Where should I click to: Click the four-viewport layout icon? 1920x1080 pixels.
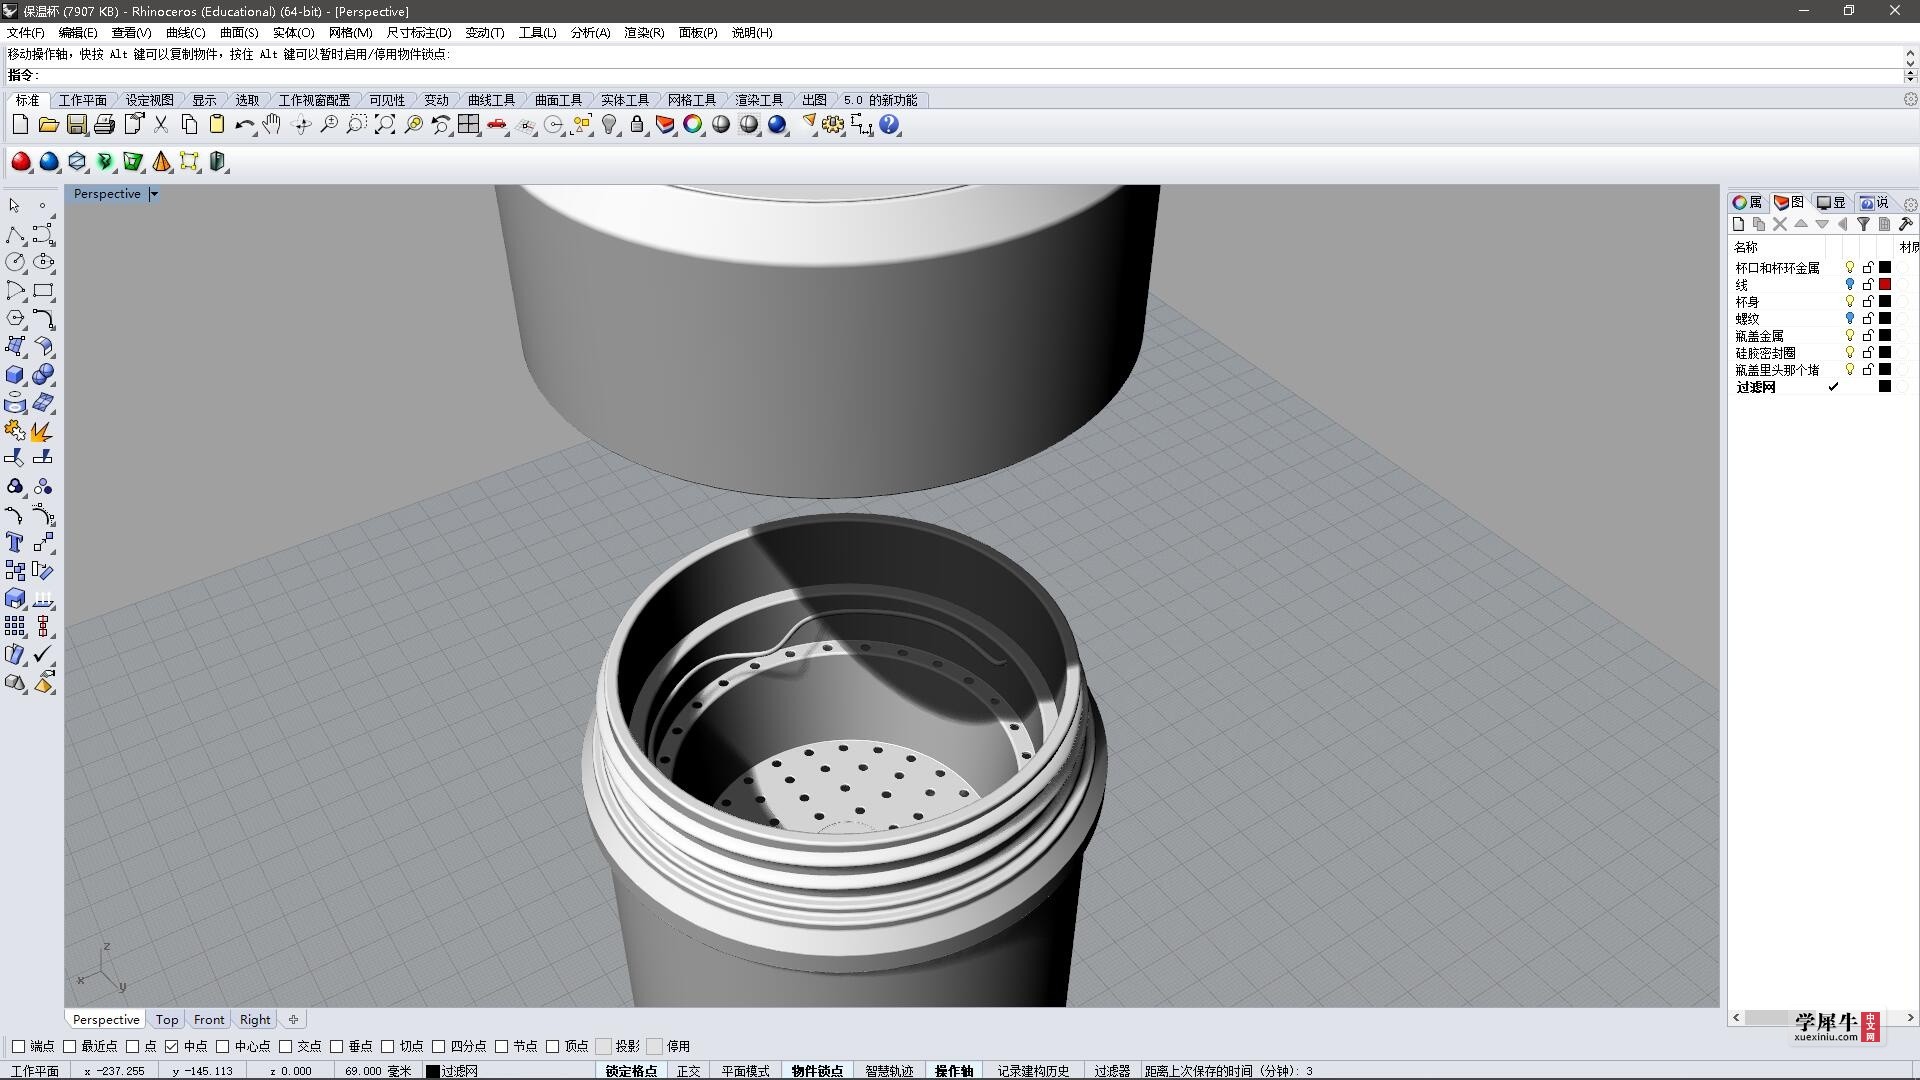pyautogui.click(x=468, y=125)
